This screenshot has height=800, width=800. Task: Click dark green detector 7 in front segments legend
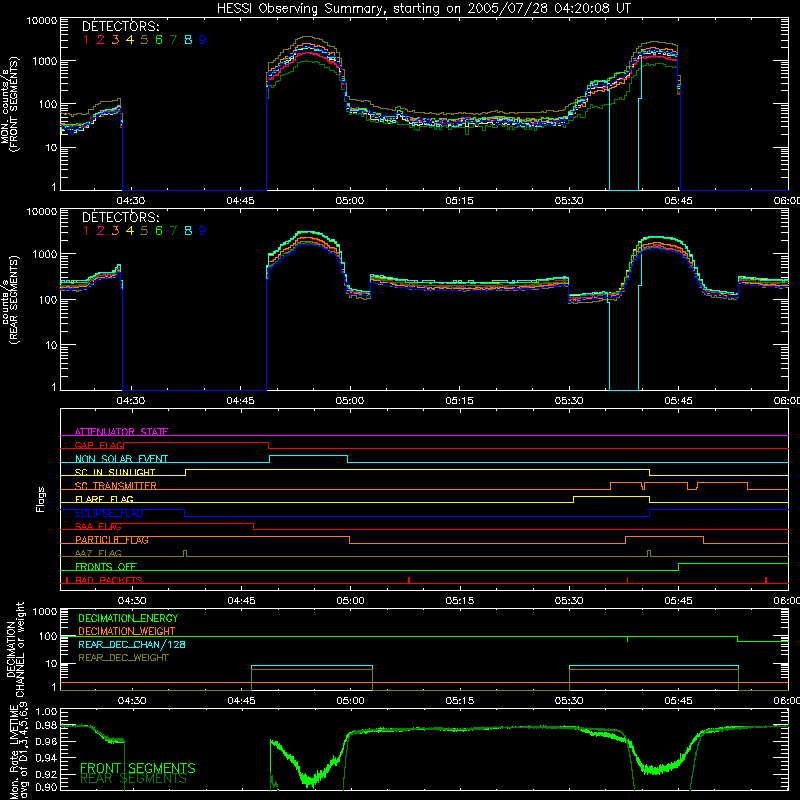[173, 40]
